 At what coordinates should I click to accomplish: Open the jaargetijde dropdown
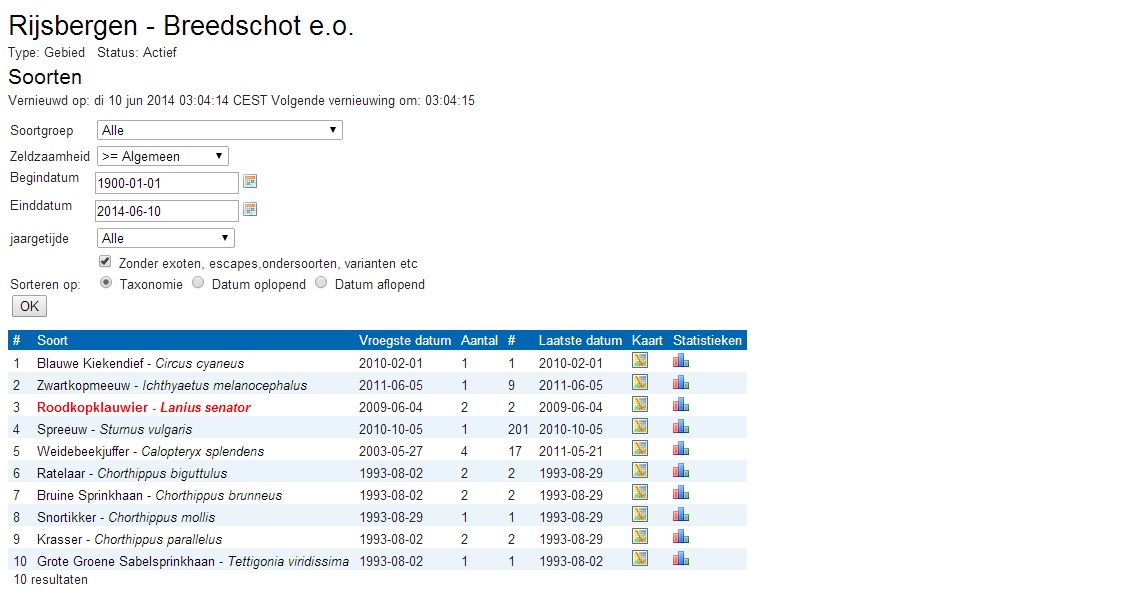tap(166, 238)
